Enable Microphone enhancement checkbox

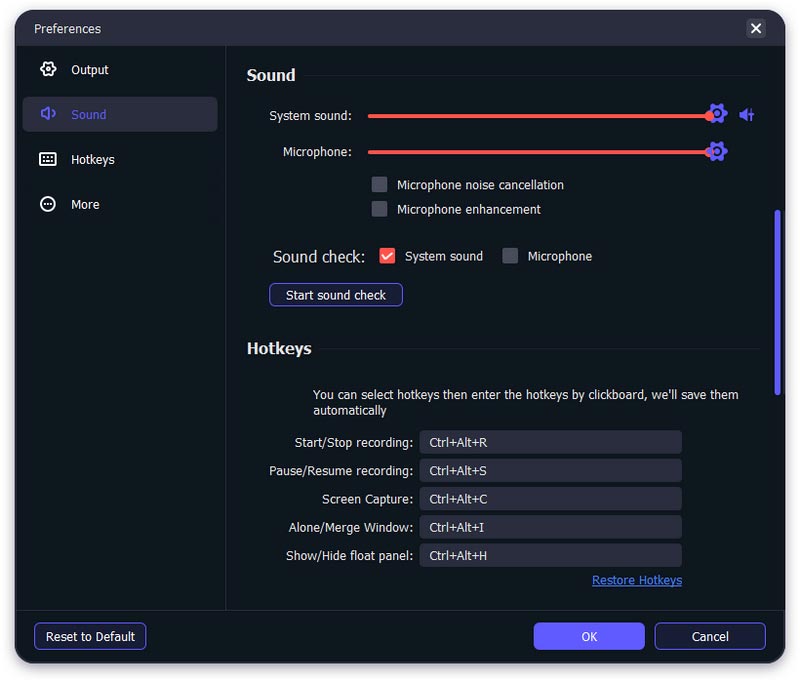coord(380,209)
